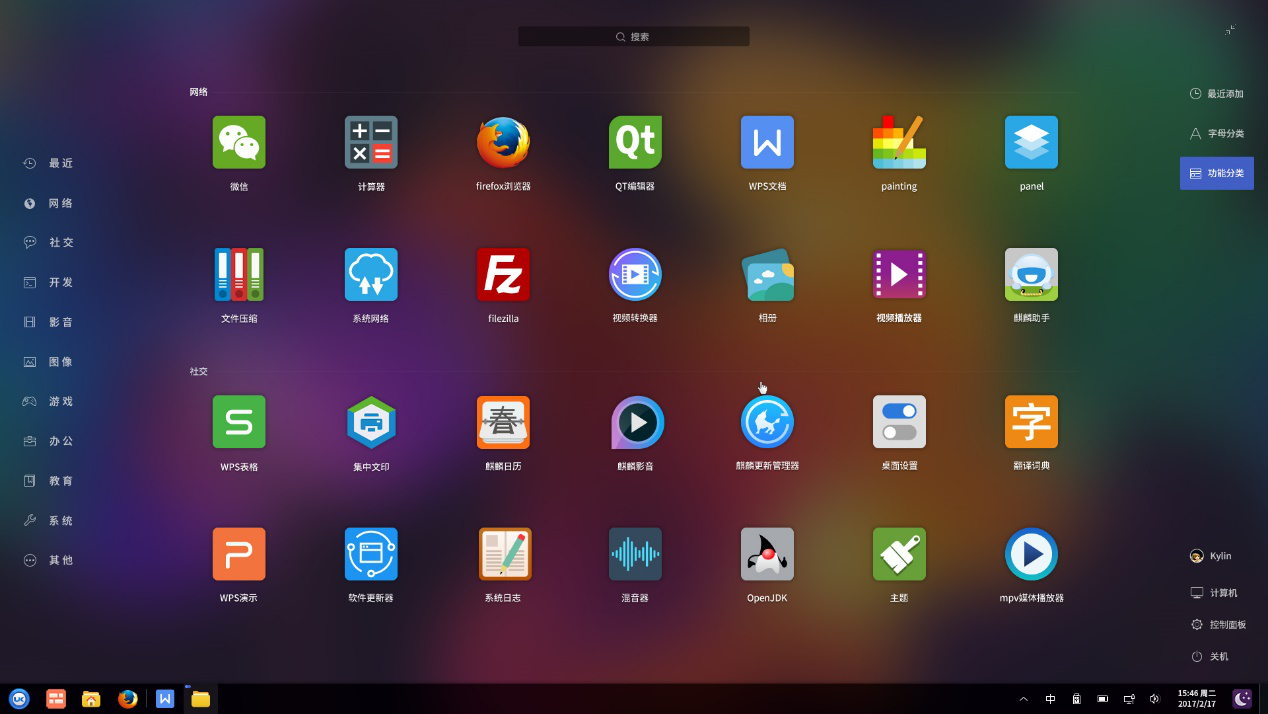Open the 桌面设置 desktop settings app
The width and height of the screenshot is (1268, 714).
[899, 422]
